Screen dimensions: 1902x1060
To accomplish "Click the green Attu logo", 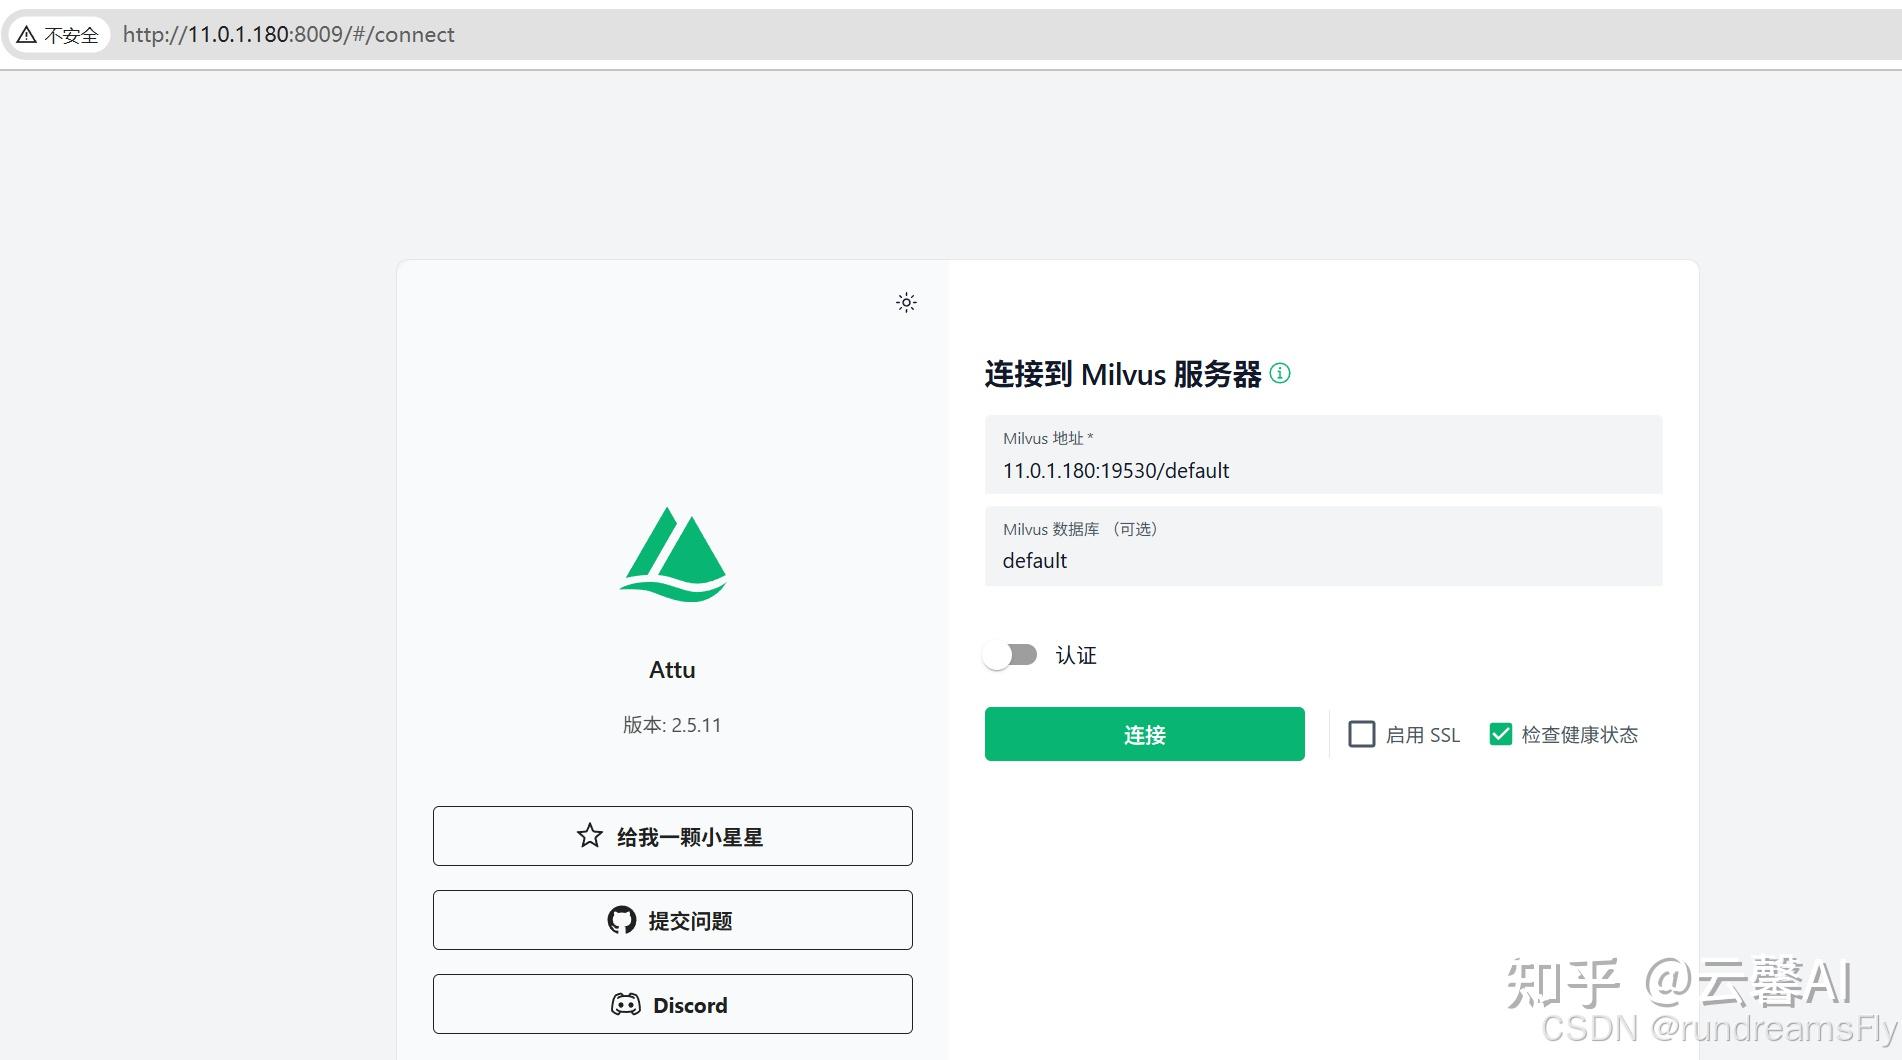I will (672, 556).
